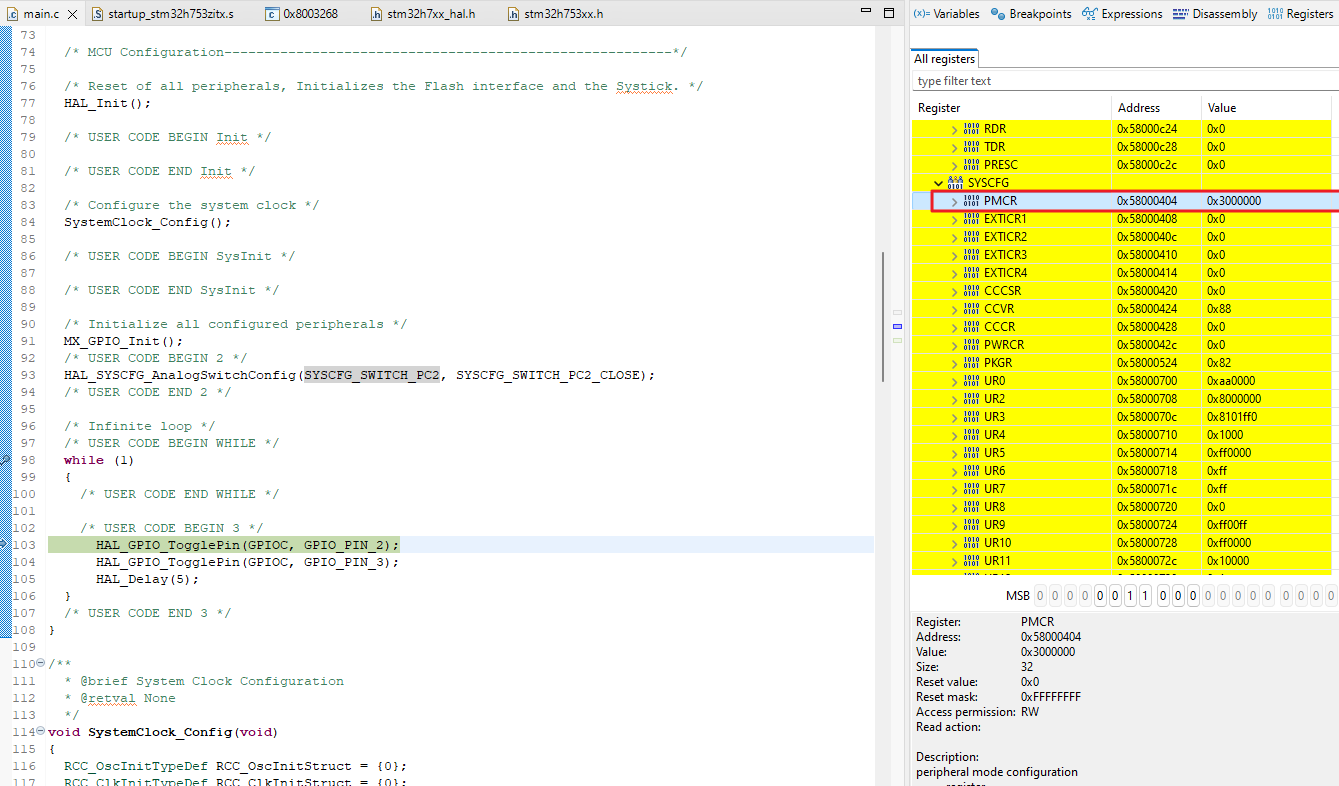Expand the EXTICR1 register entry

coord(956,218)
